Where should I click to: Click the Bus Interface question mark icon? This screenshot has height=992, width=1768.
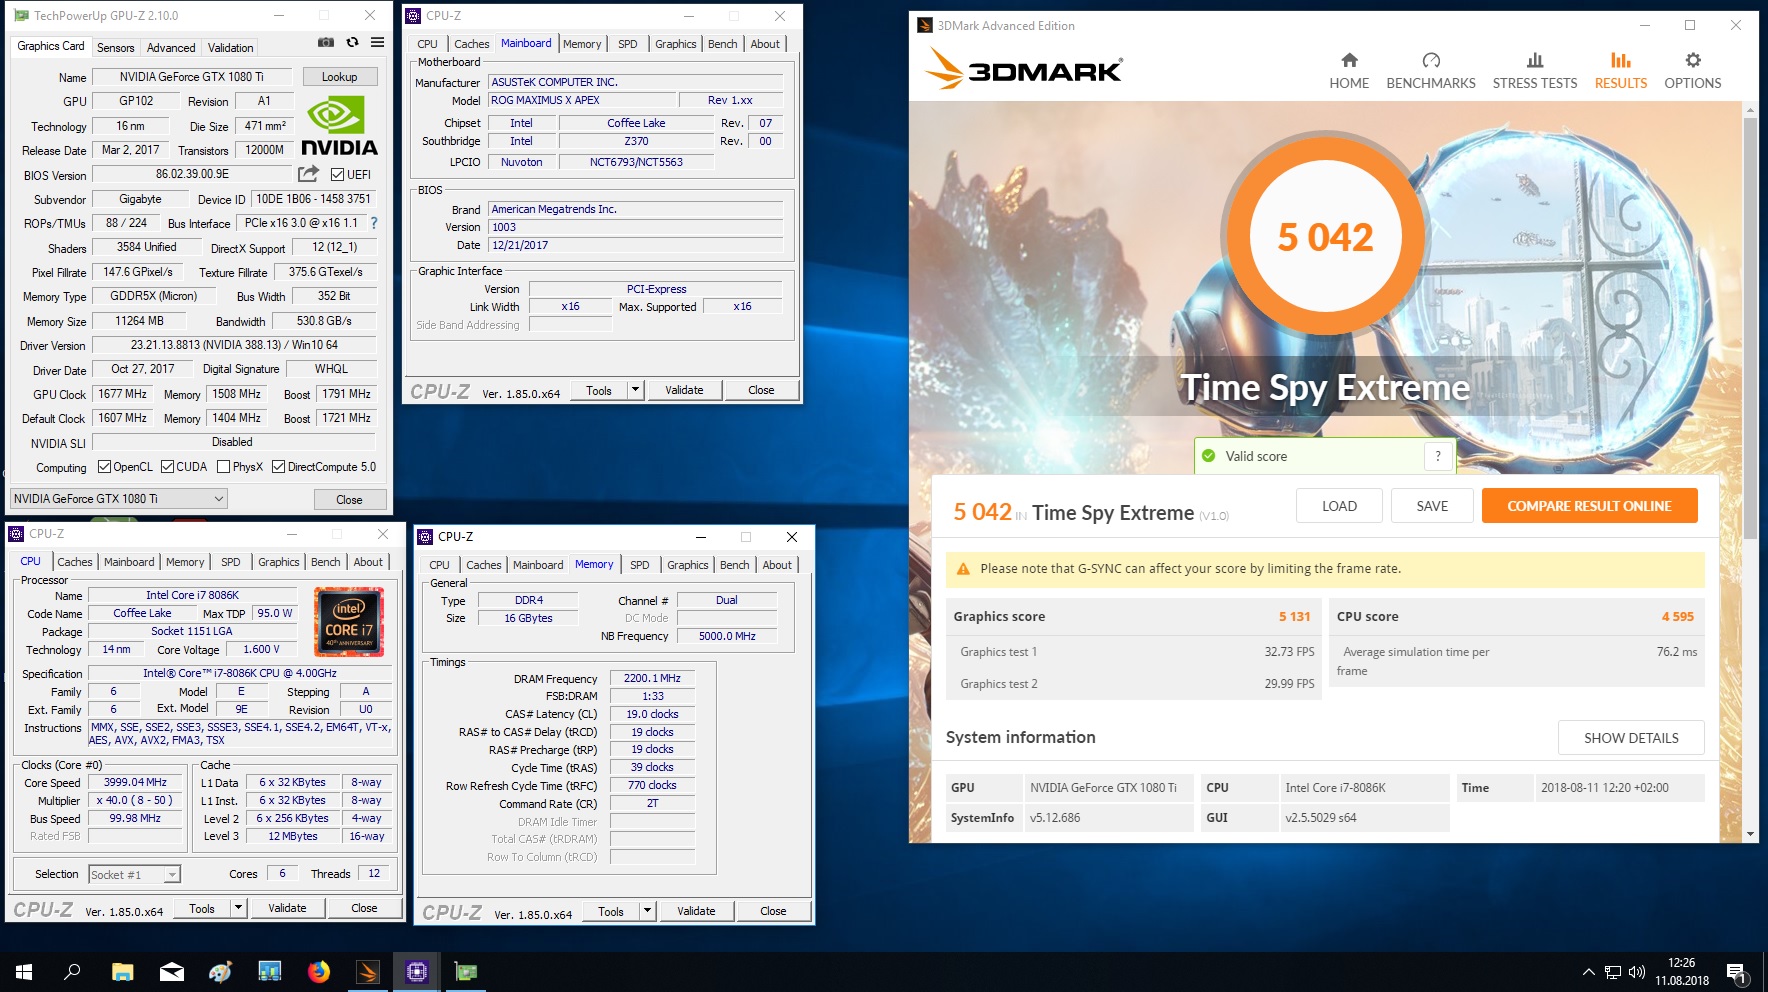point(374,223)
